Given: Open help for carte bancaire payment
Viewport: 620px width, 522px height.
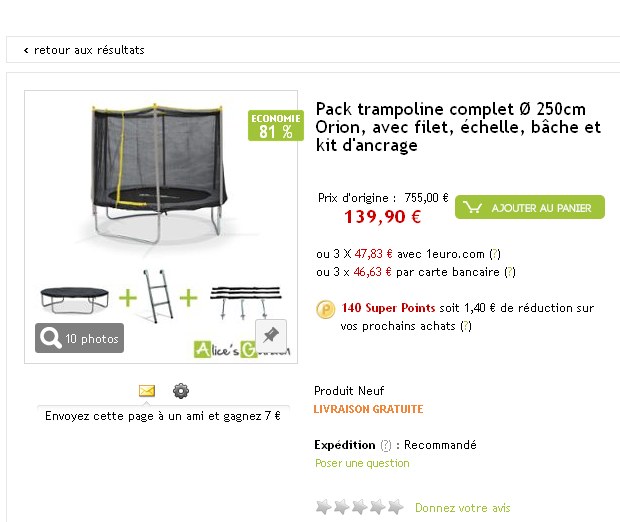Looking at the screenshot, I should (509, 271).
